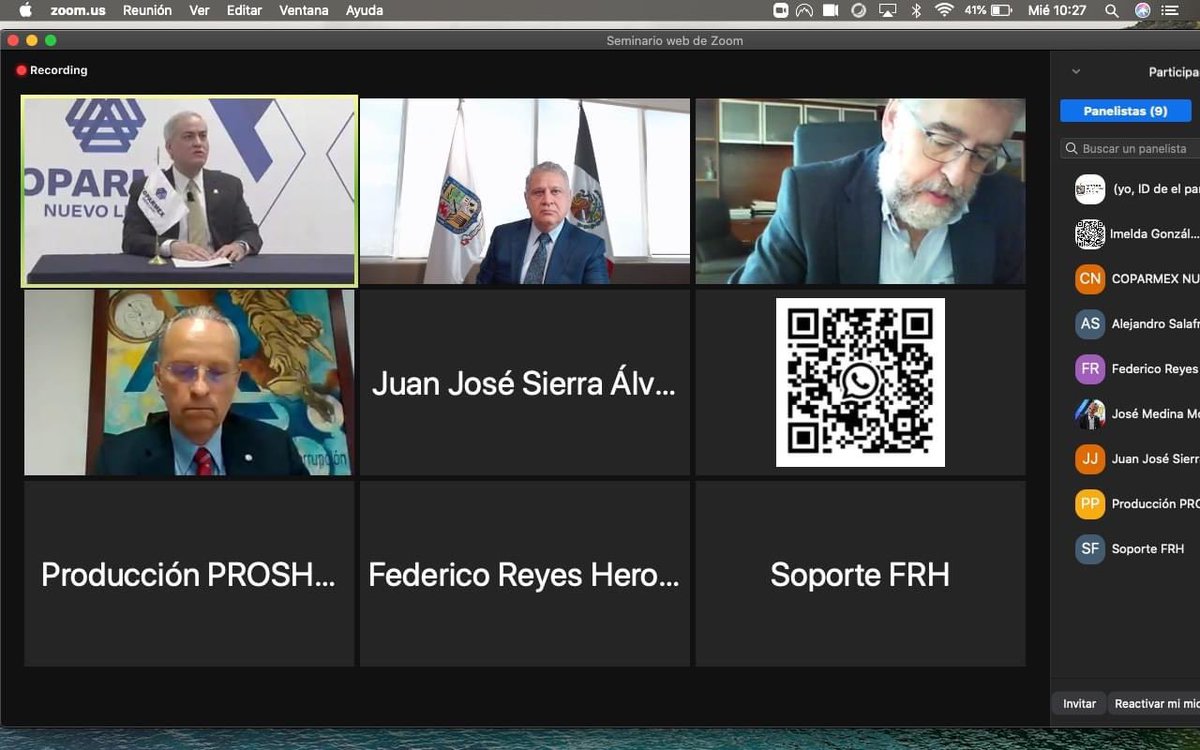Image resolution: width=1200 pixels, height=750 pixels.
Task: Open the Apple menu
Action: 25,10
